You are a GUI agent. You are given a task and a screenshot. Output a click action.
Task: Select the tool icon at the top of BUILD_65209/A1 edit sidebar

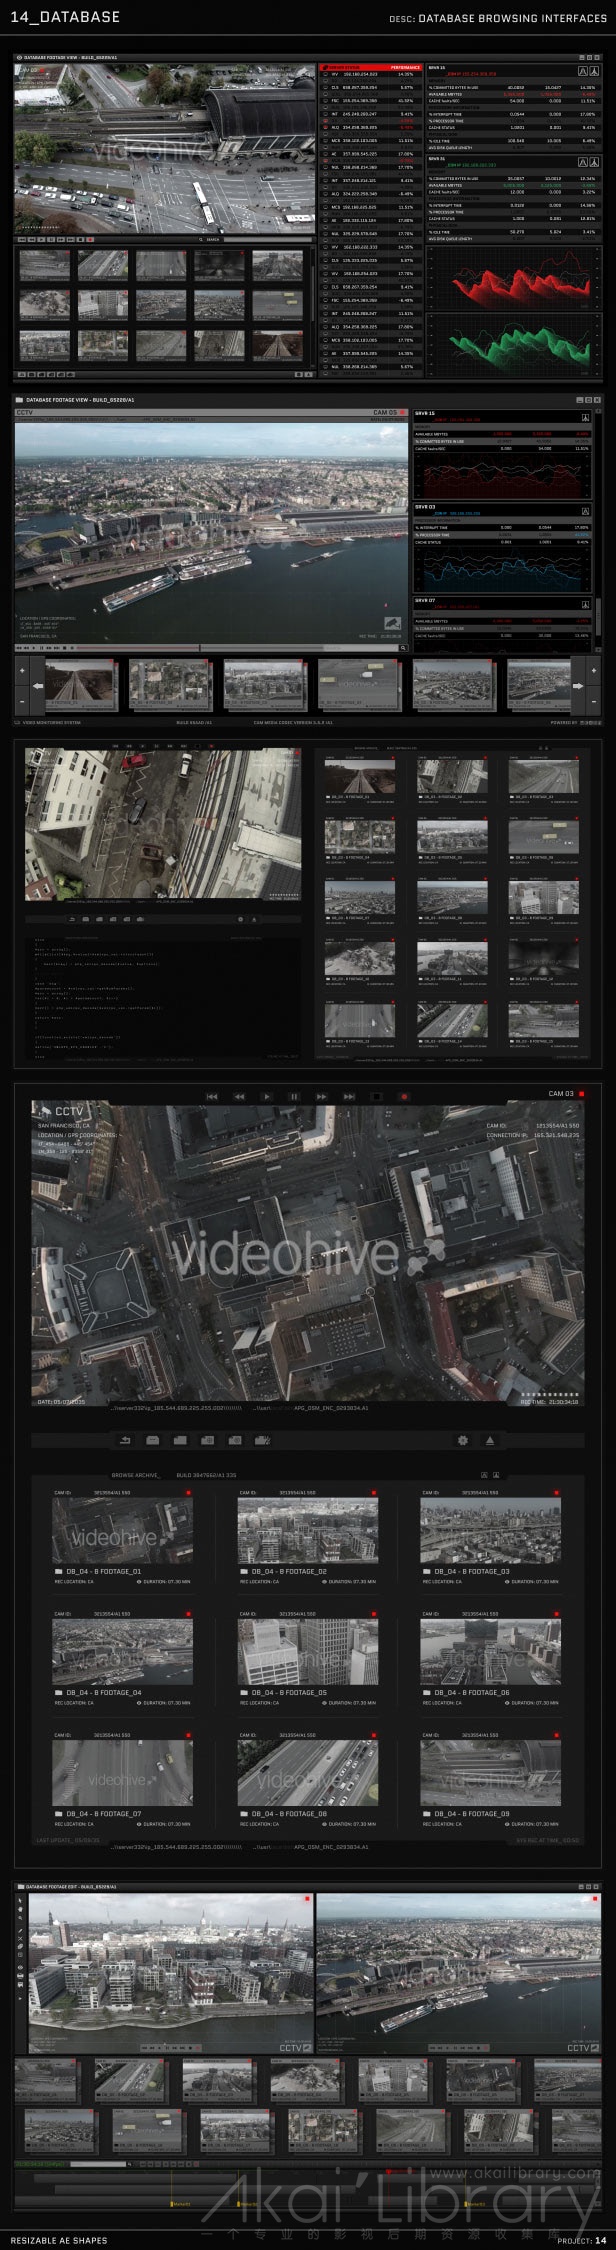coord(21,1900)
